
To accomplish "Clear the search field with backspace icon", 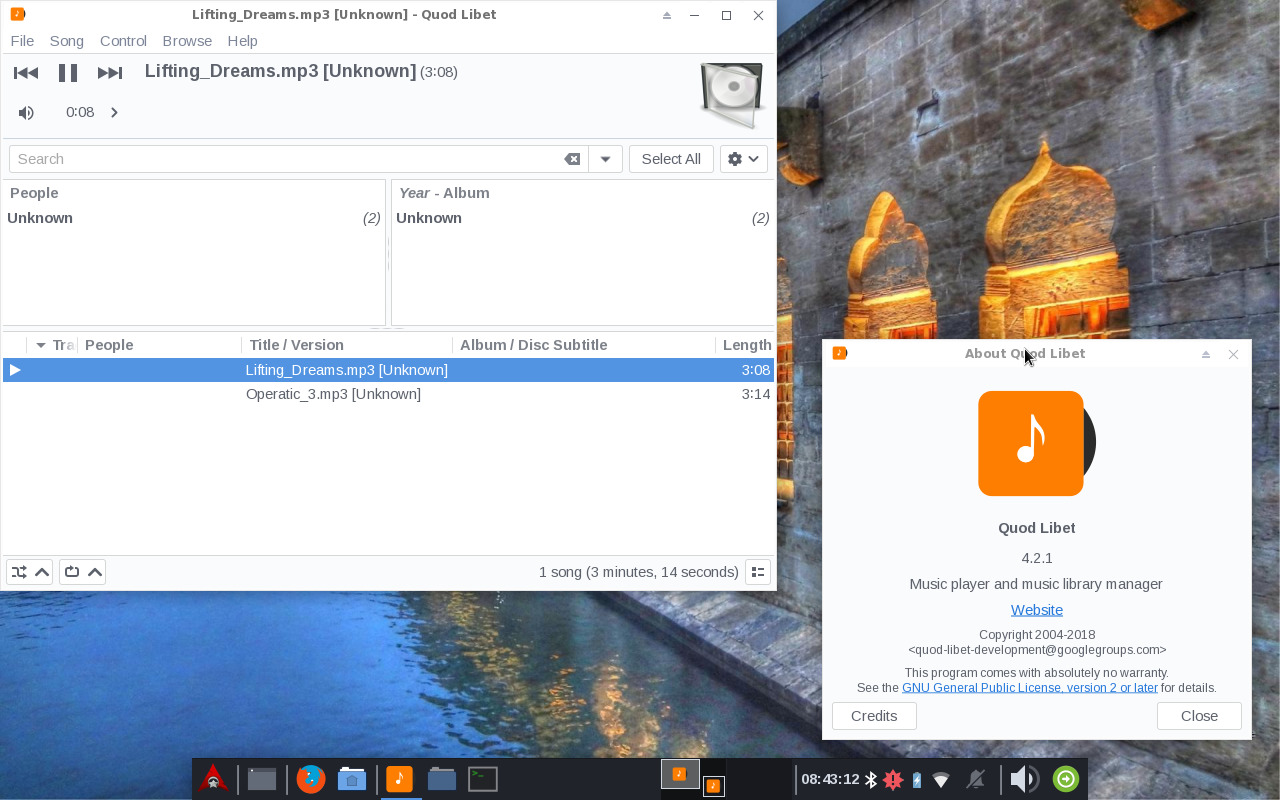I will pos(572,159).
